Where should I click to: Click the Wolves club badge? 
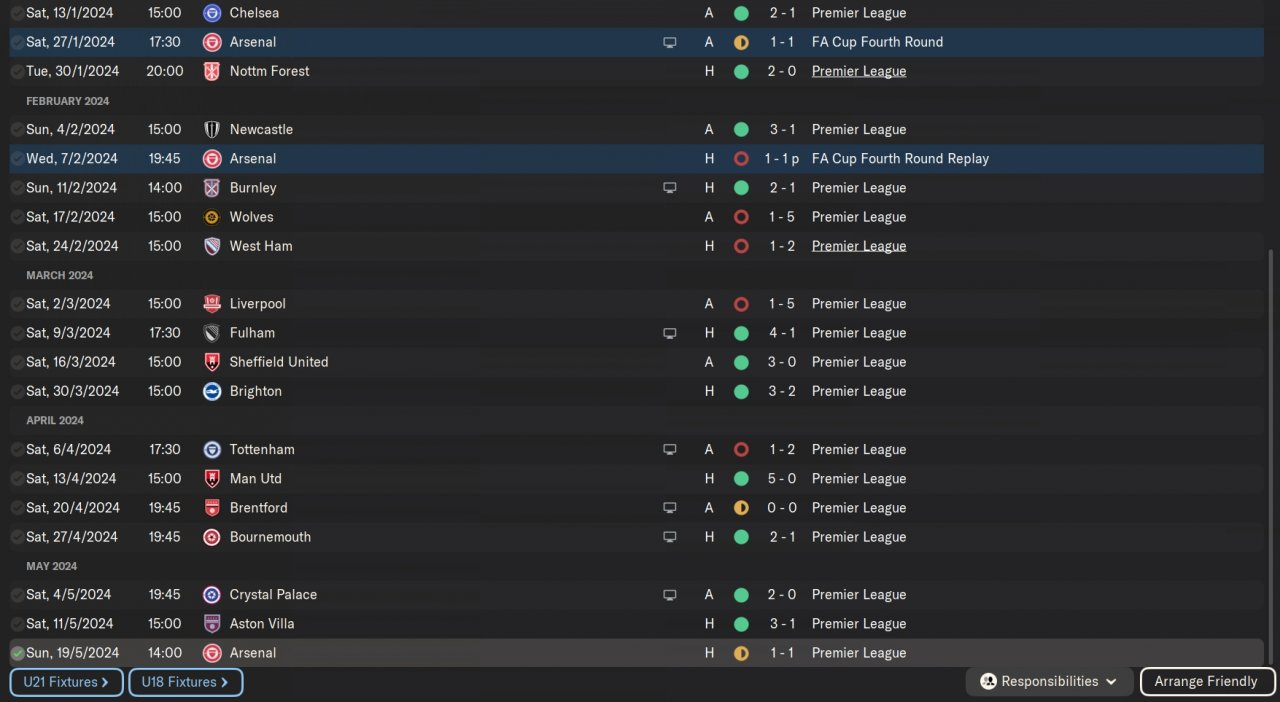pos(211,217)
